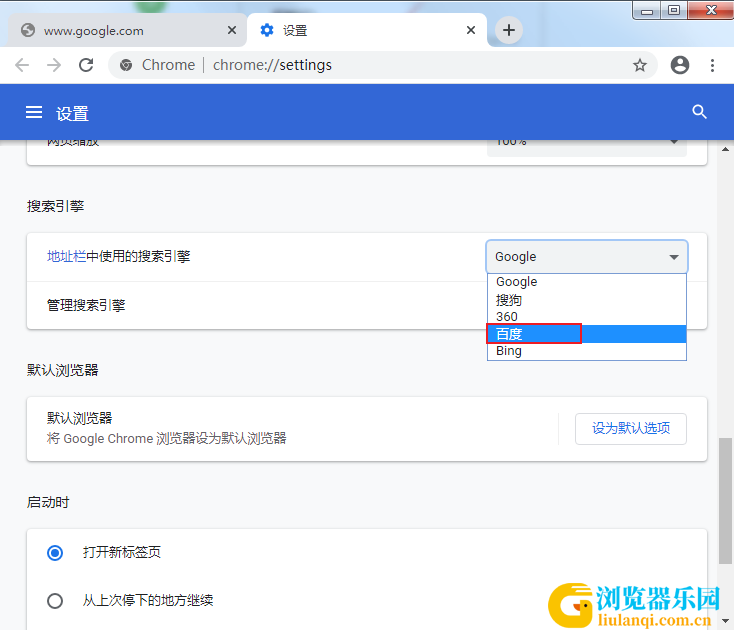This screenshot has height=630, width=734.
Task: Click the 将 Google Chrome 浏览器设为默认浏览器 description
Action: point(167,439)
